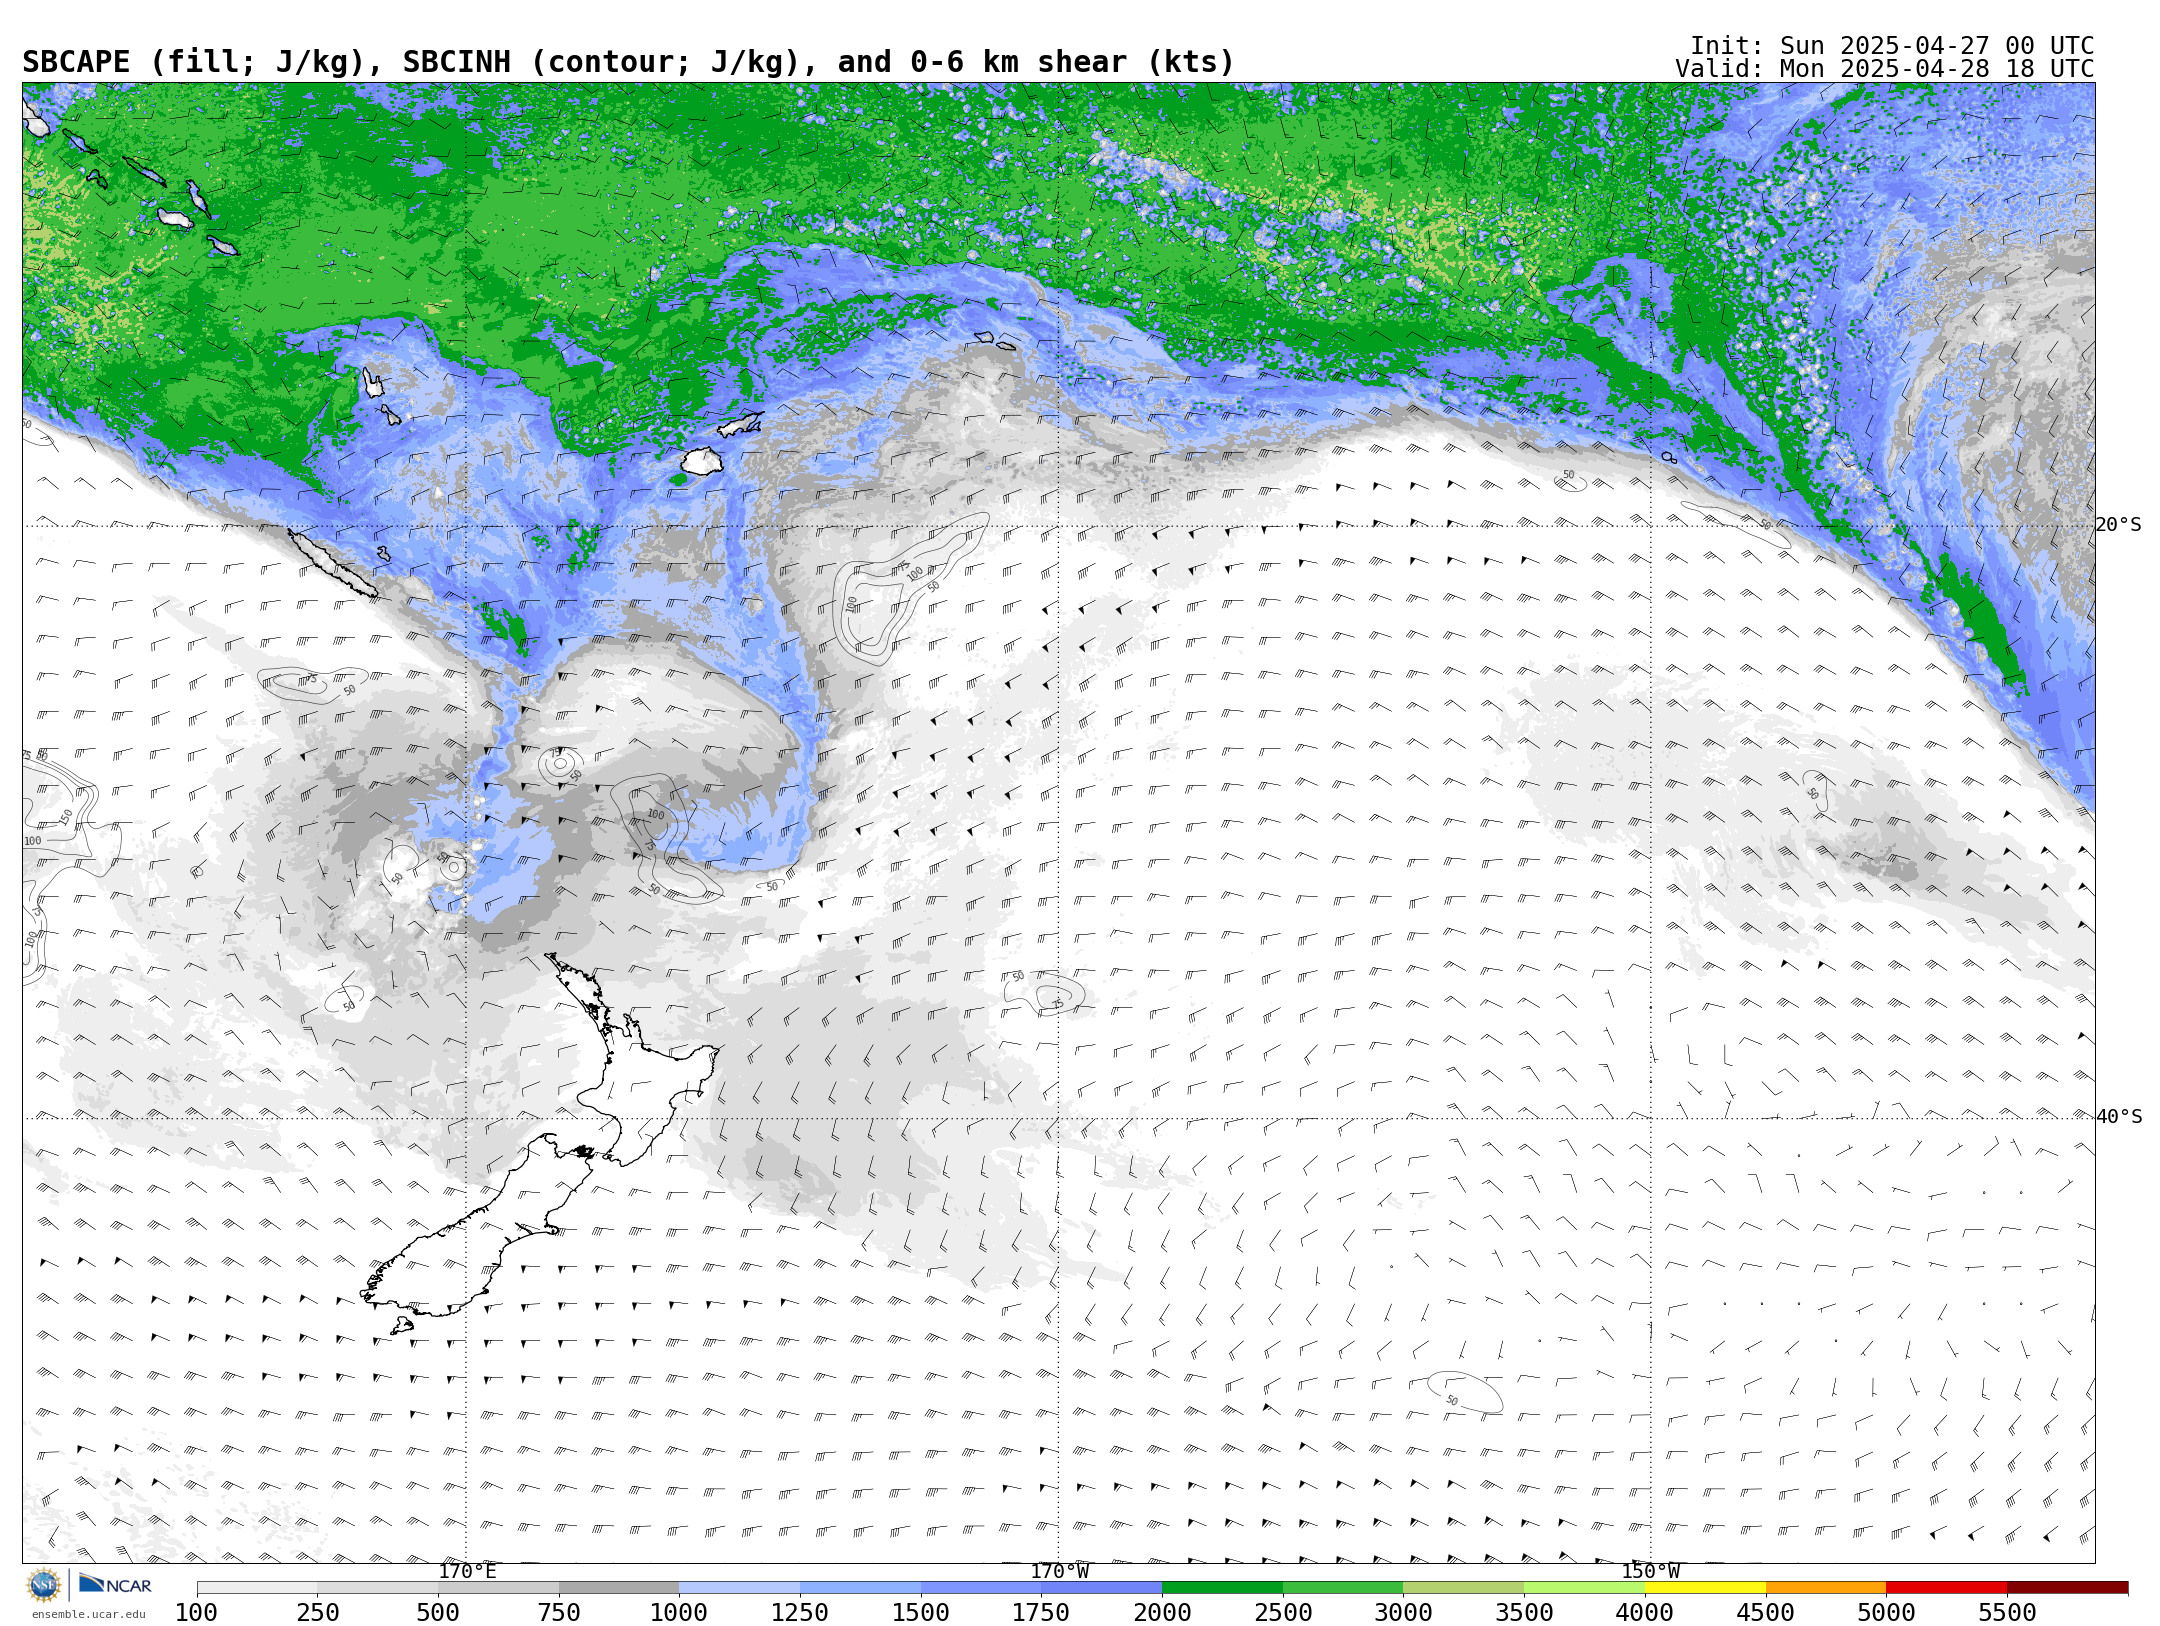Click the NSF logo
The width and height of the screenshot is (2160, 1626).
(x=44, y=1585)
